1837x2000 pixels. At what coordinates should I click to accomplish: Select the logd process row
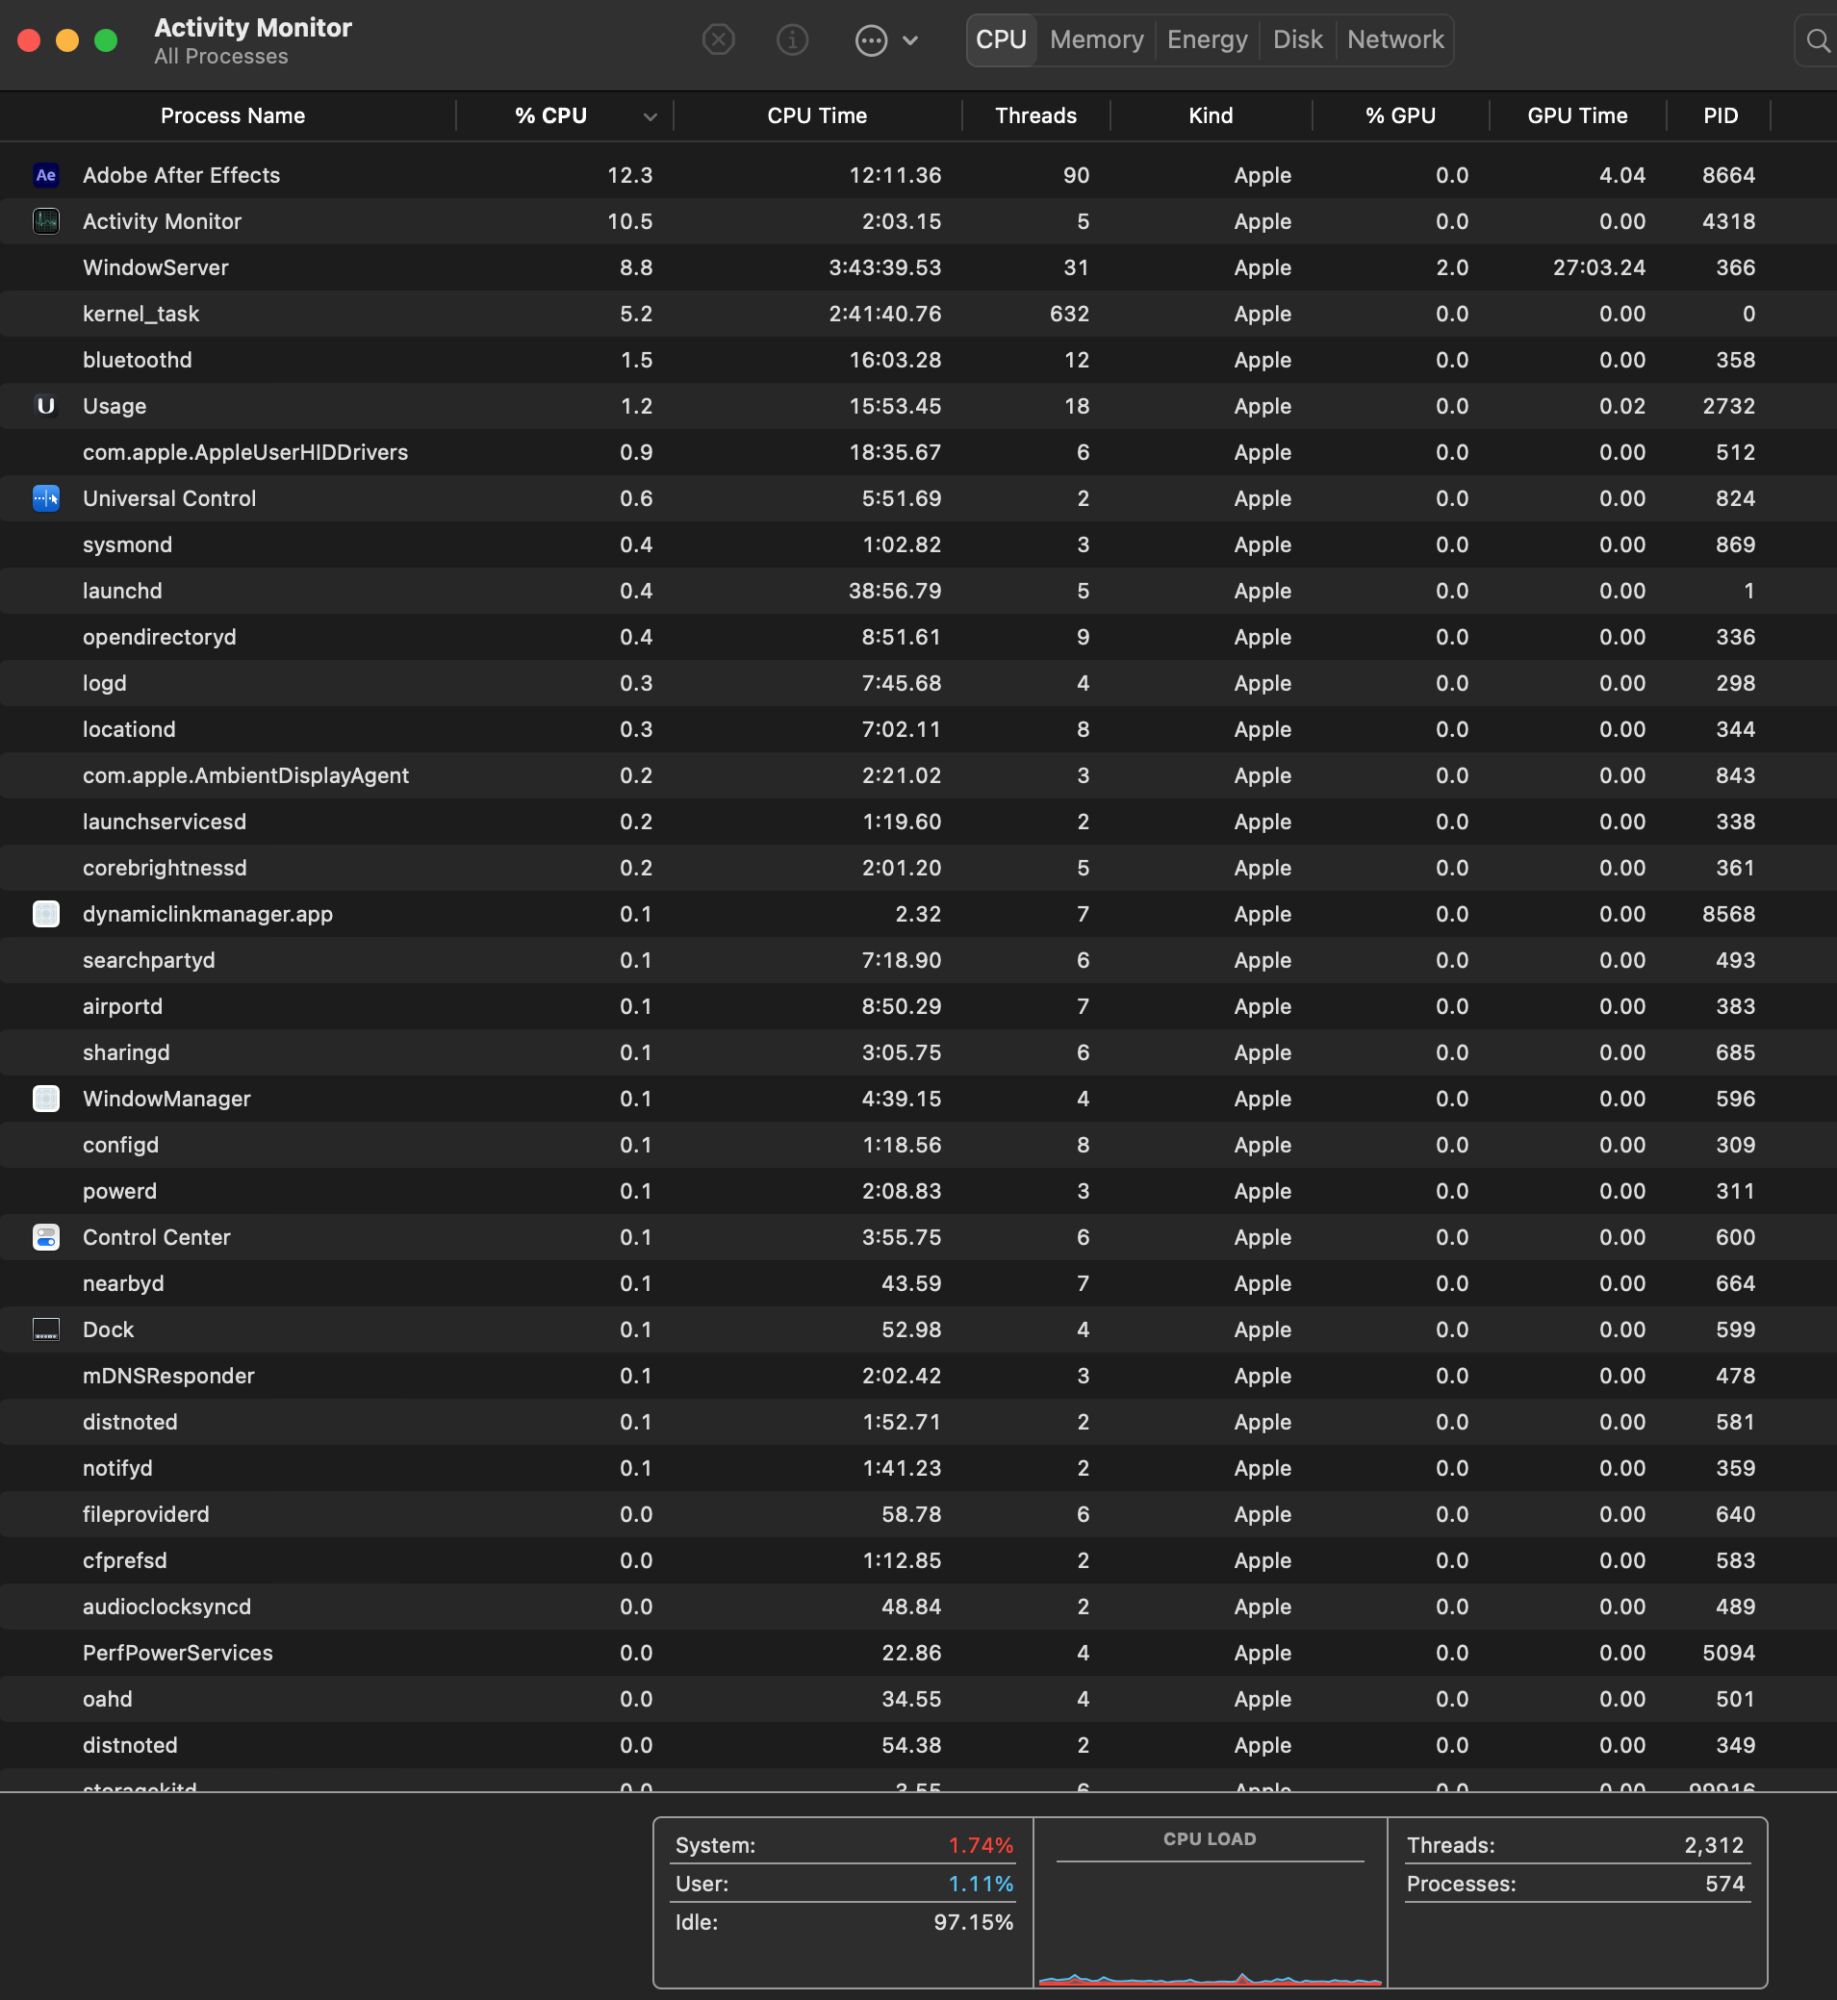click(918, 683)
